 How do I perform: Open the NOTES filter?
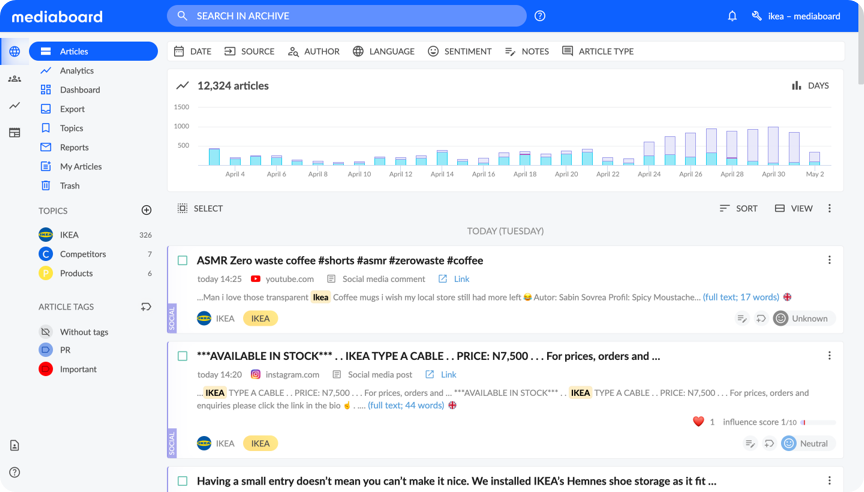pyautogui.click(x=527, y=51)
